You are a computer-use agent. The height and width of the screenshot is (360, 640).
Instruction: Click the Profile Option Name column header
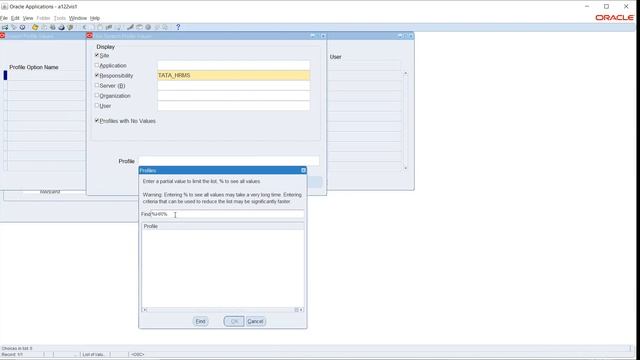click(34, 67)
